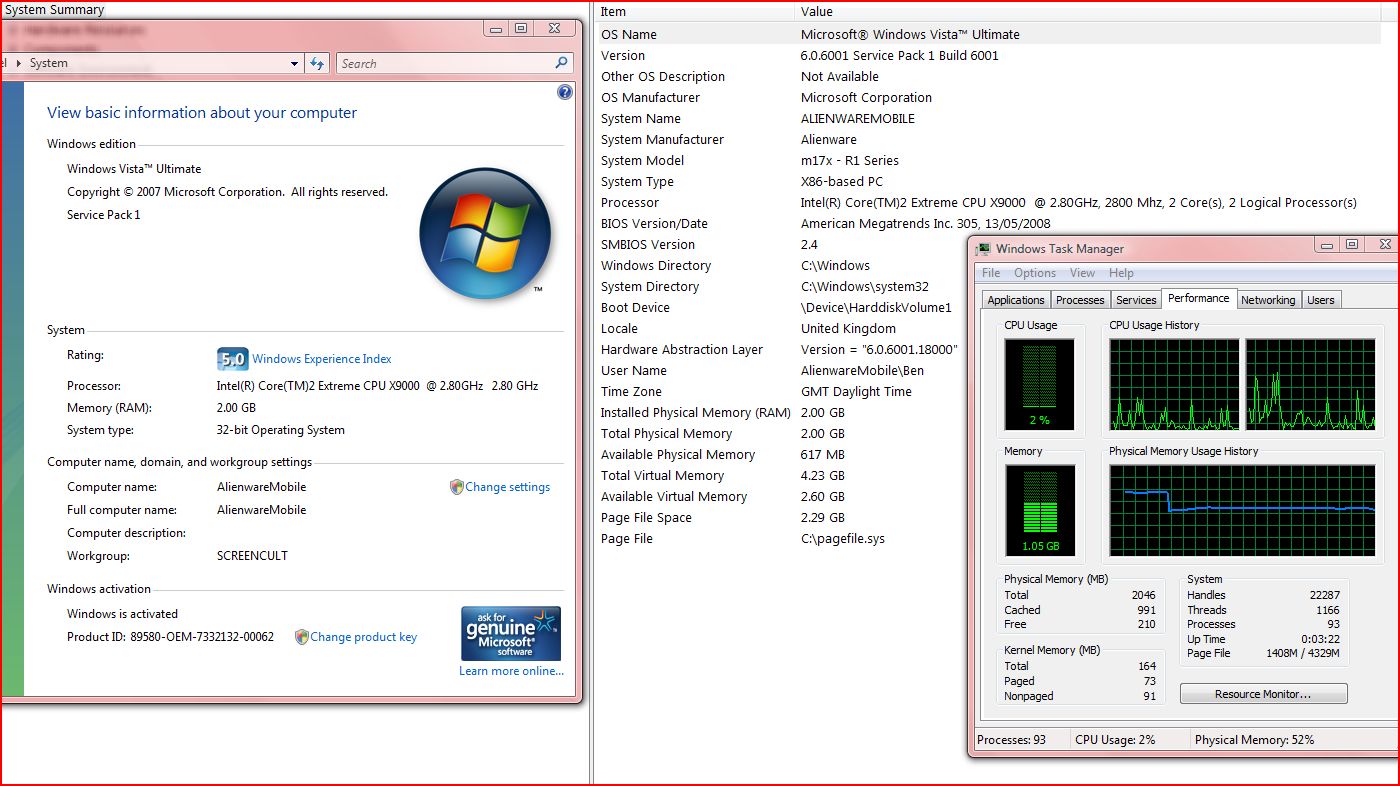Select the Time Zone row
1400x786 pixels.
[x=782, y=391]
